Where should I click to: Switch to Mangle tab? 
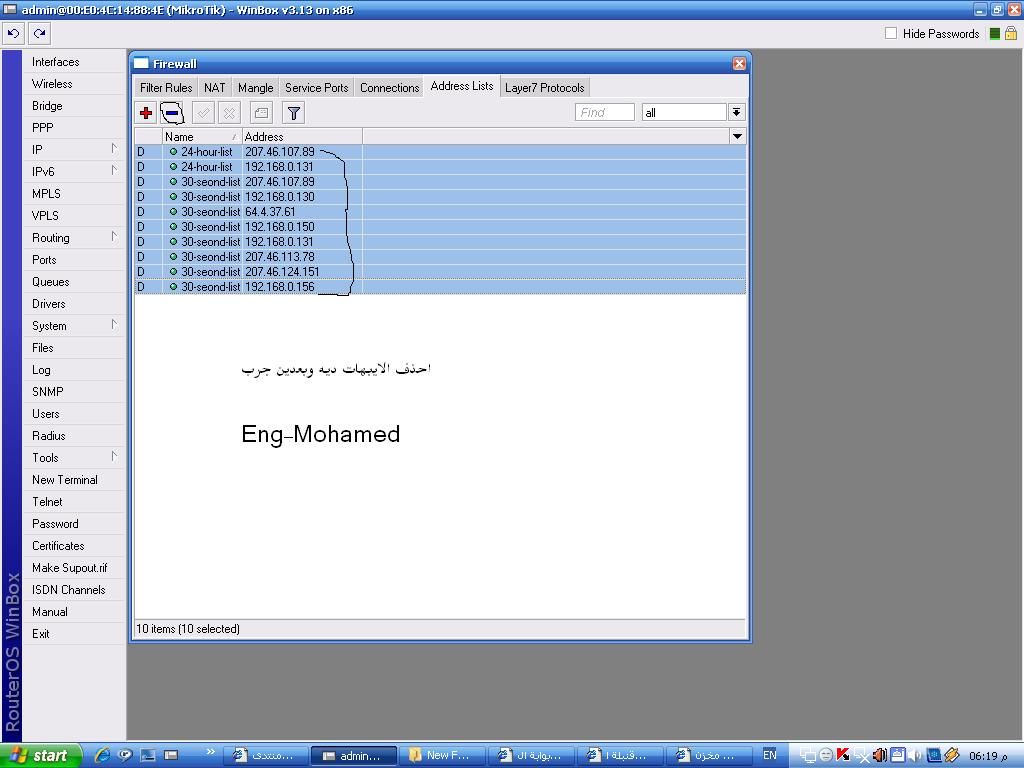point(255,88)
